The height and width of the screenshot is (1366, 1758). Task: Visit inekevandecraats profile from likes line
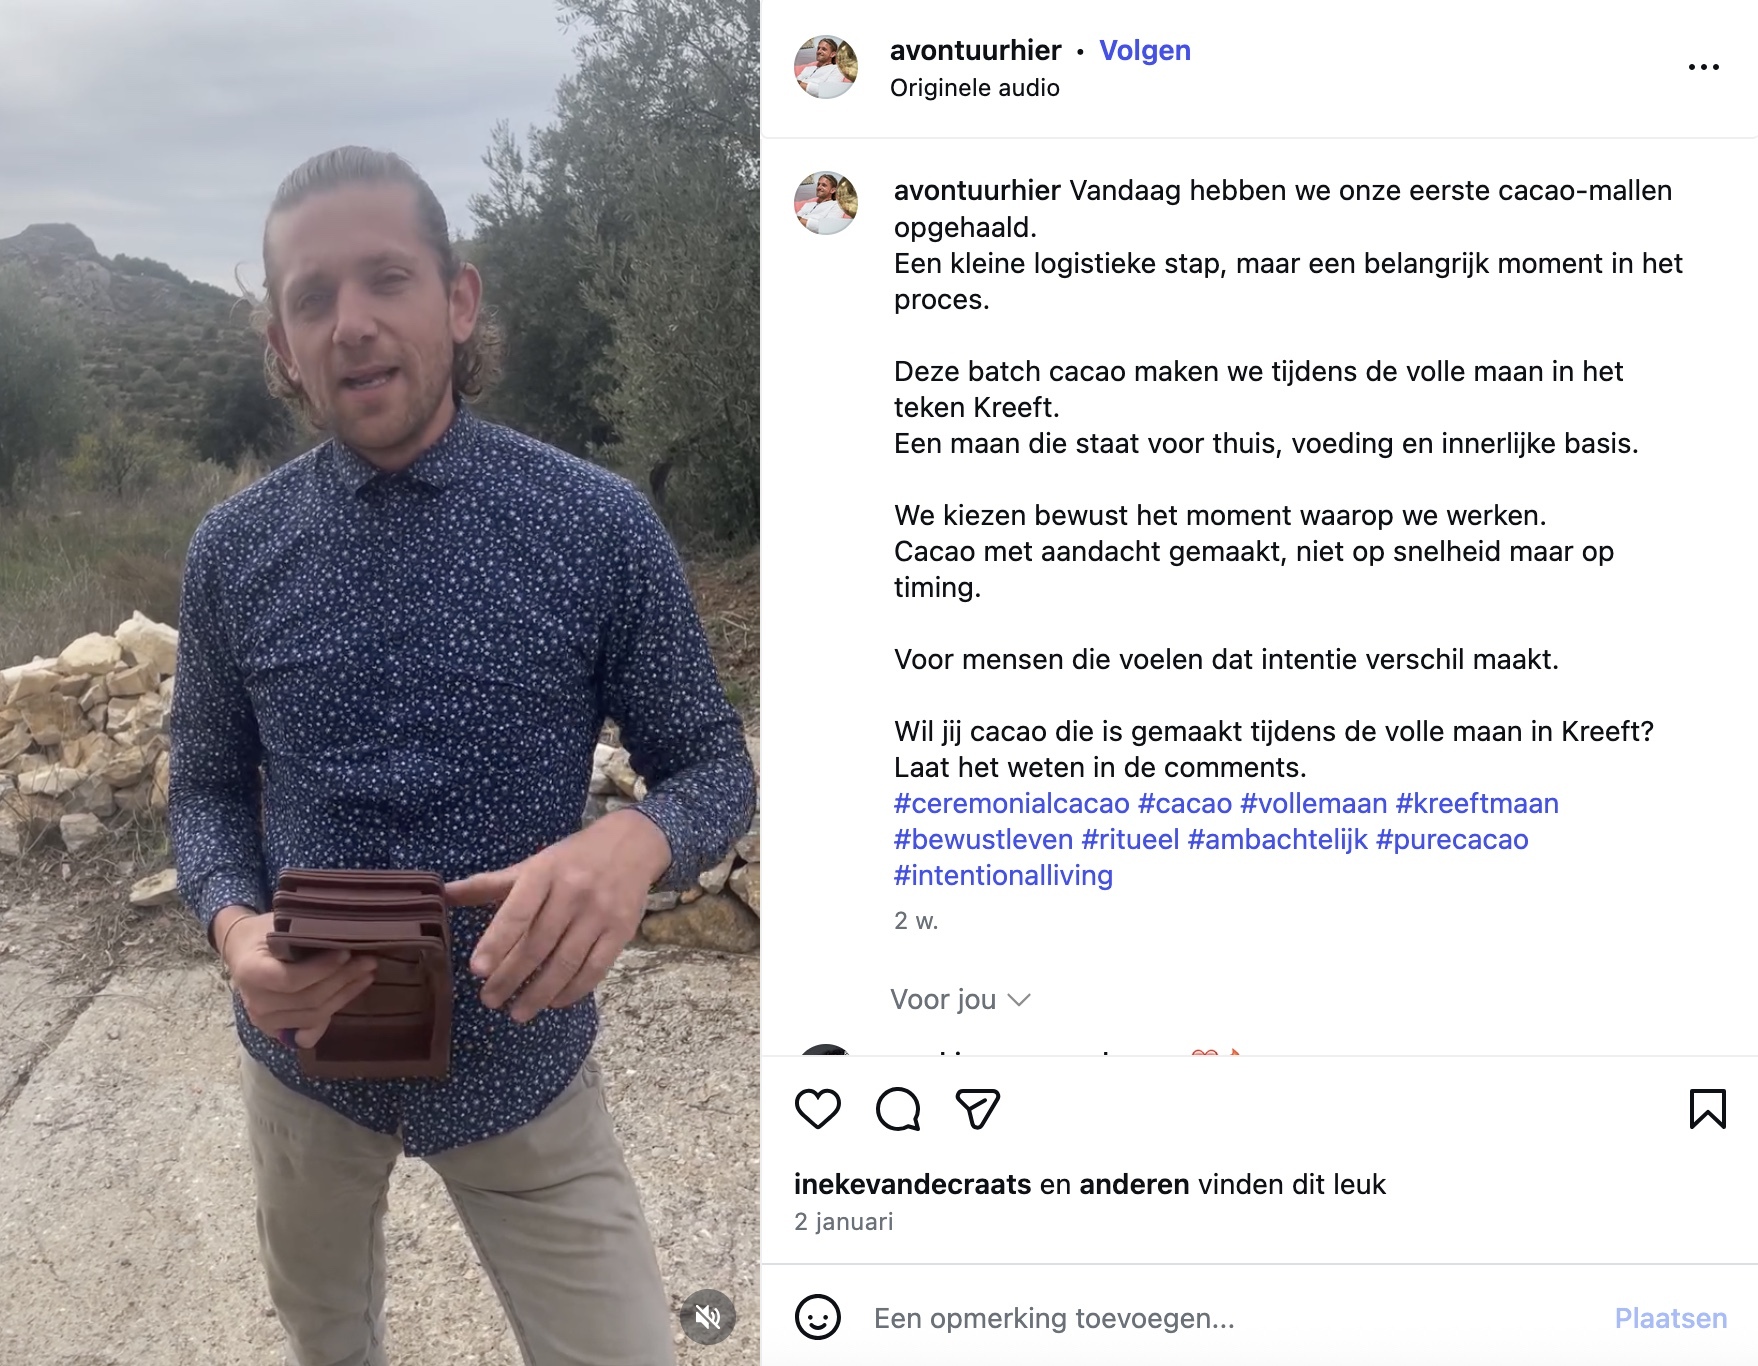coord(912,1184)
